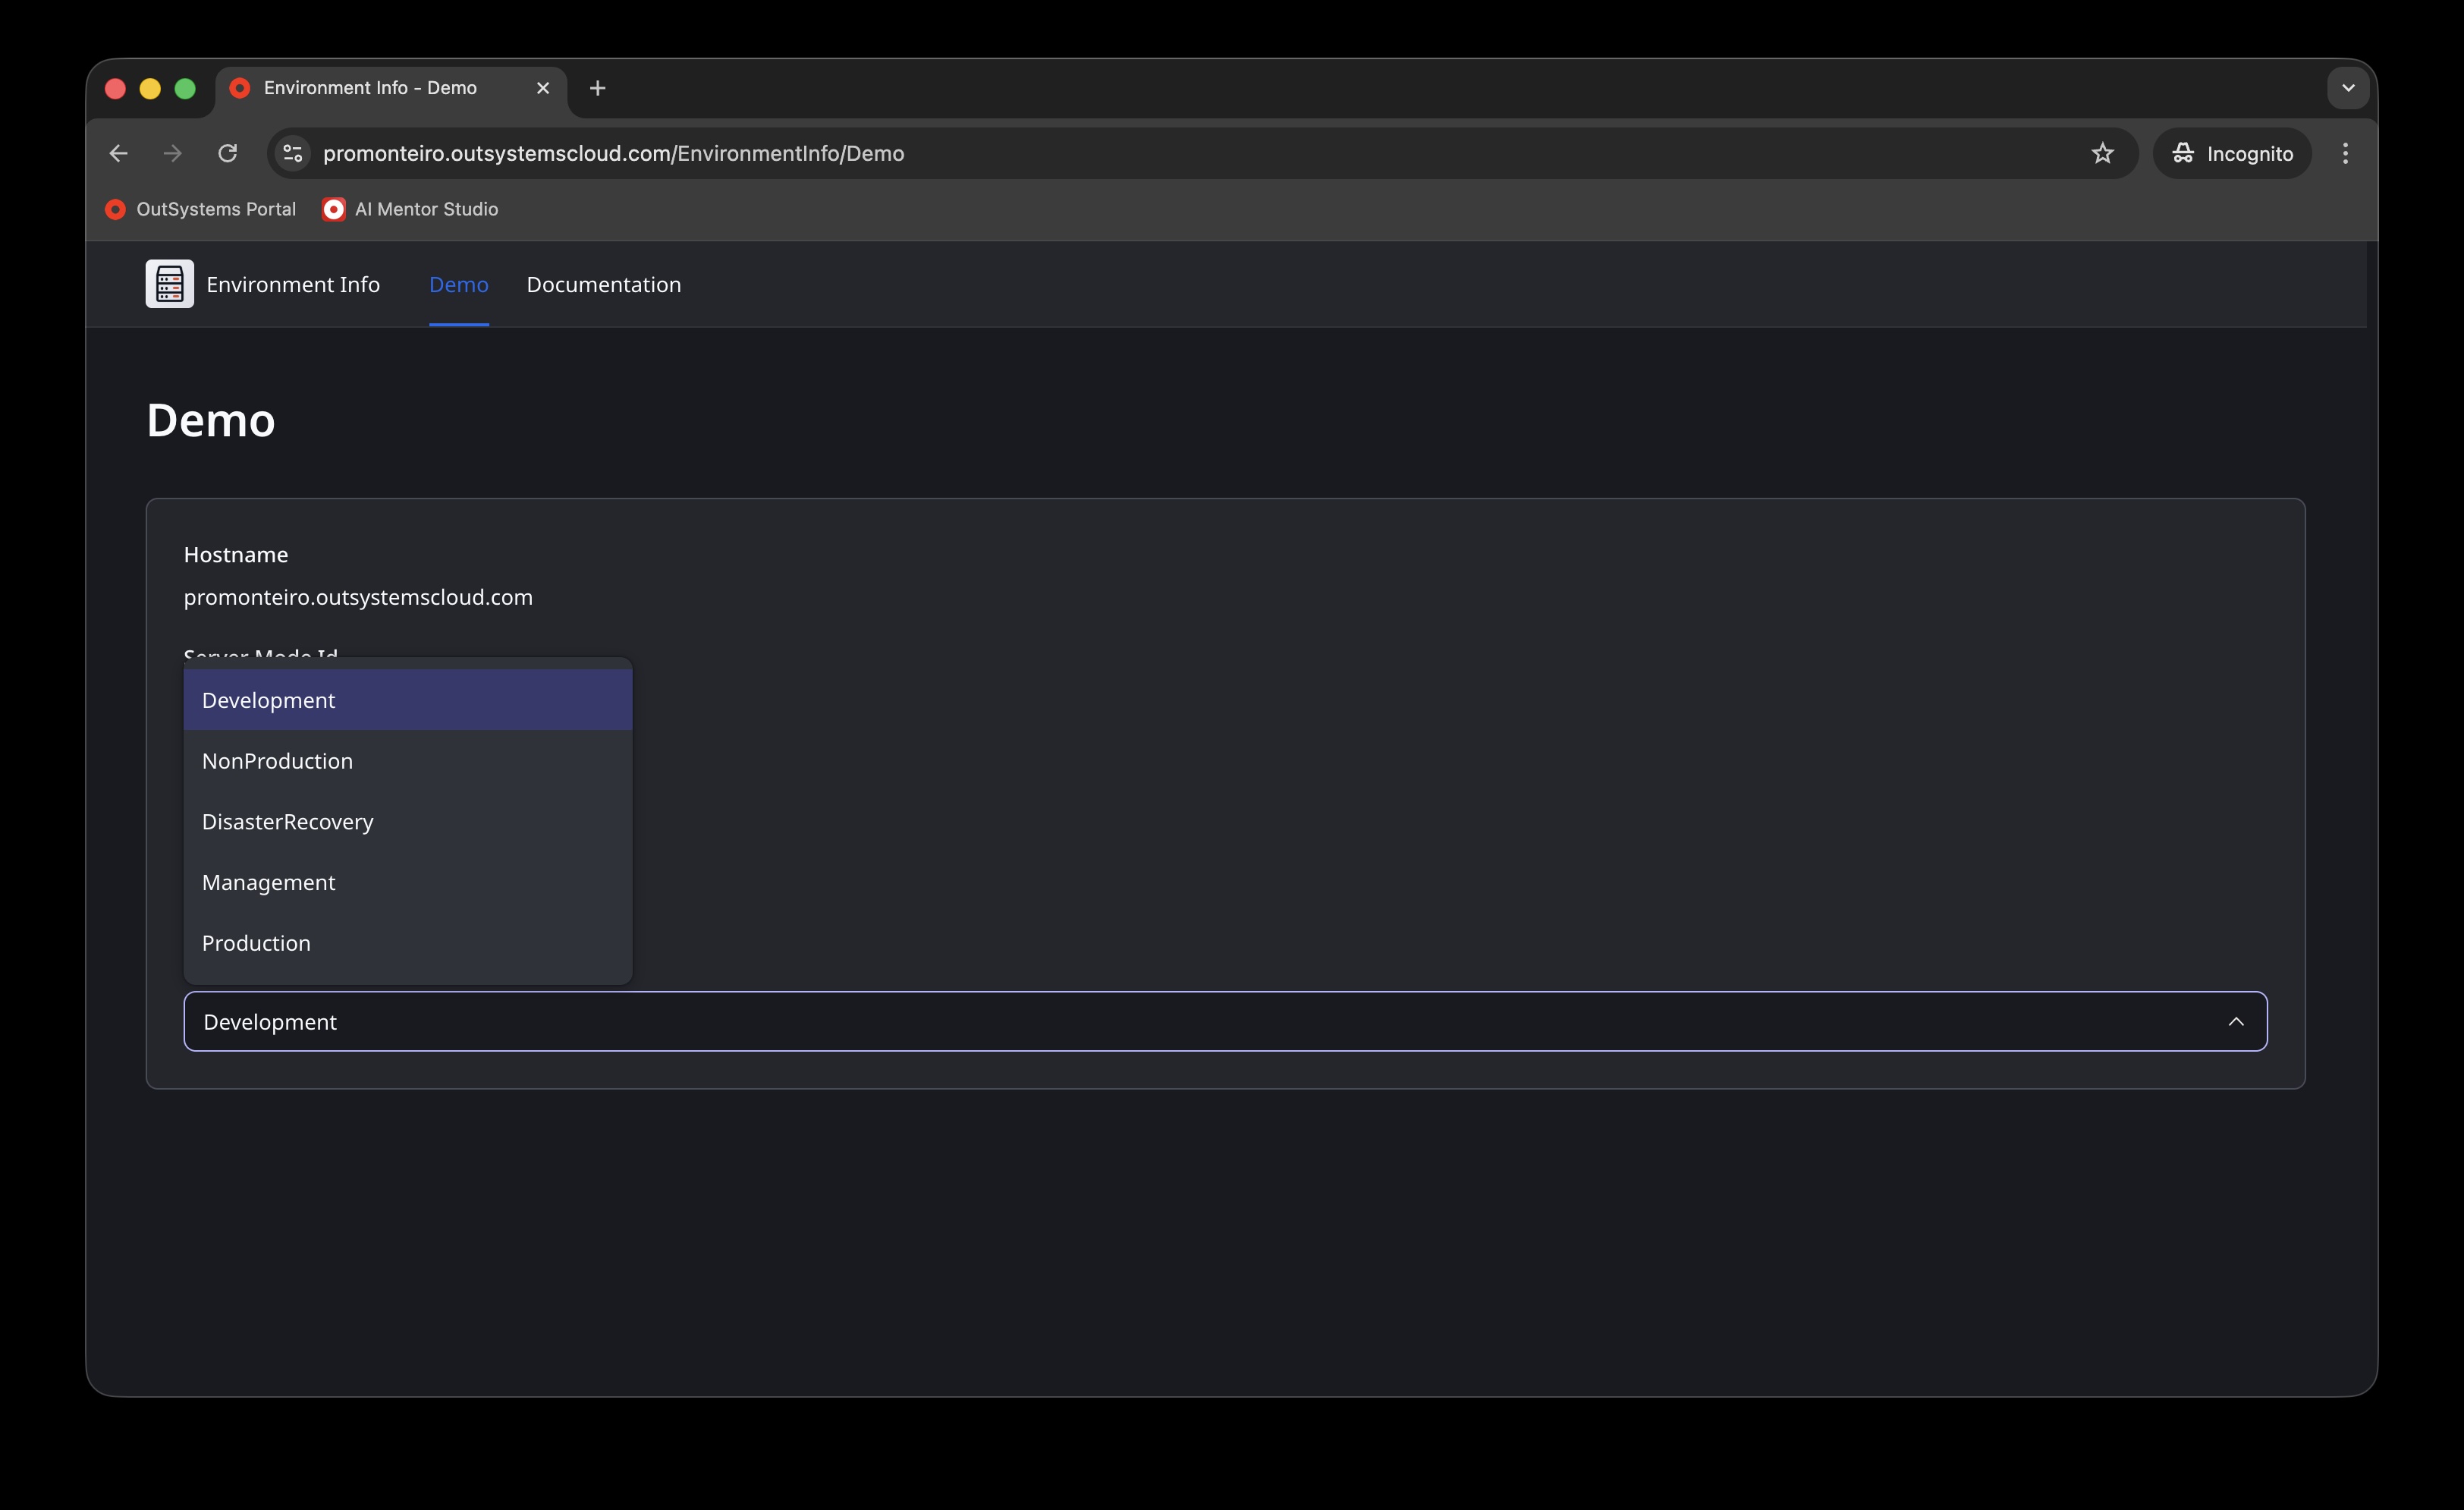Choose the DisasterRecovery option
Screen dimensions: 2464x1510
coord(408,822)
